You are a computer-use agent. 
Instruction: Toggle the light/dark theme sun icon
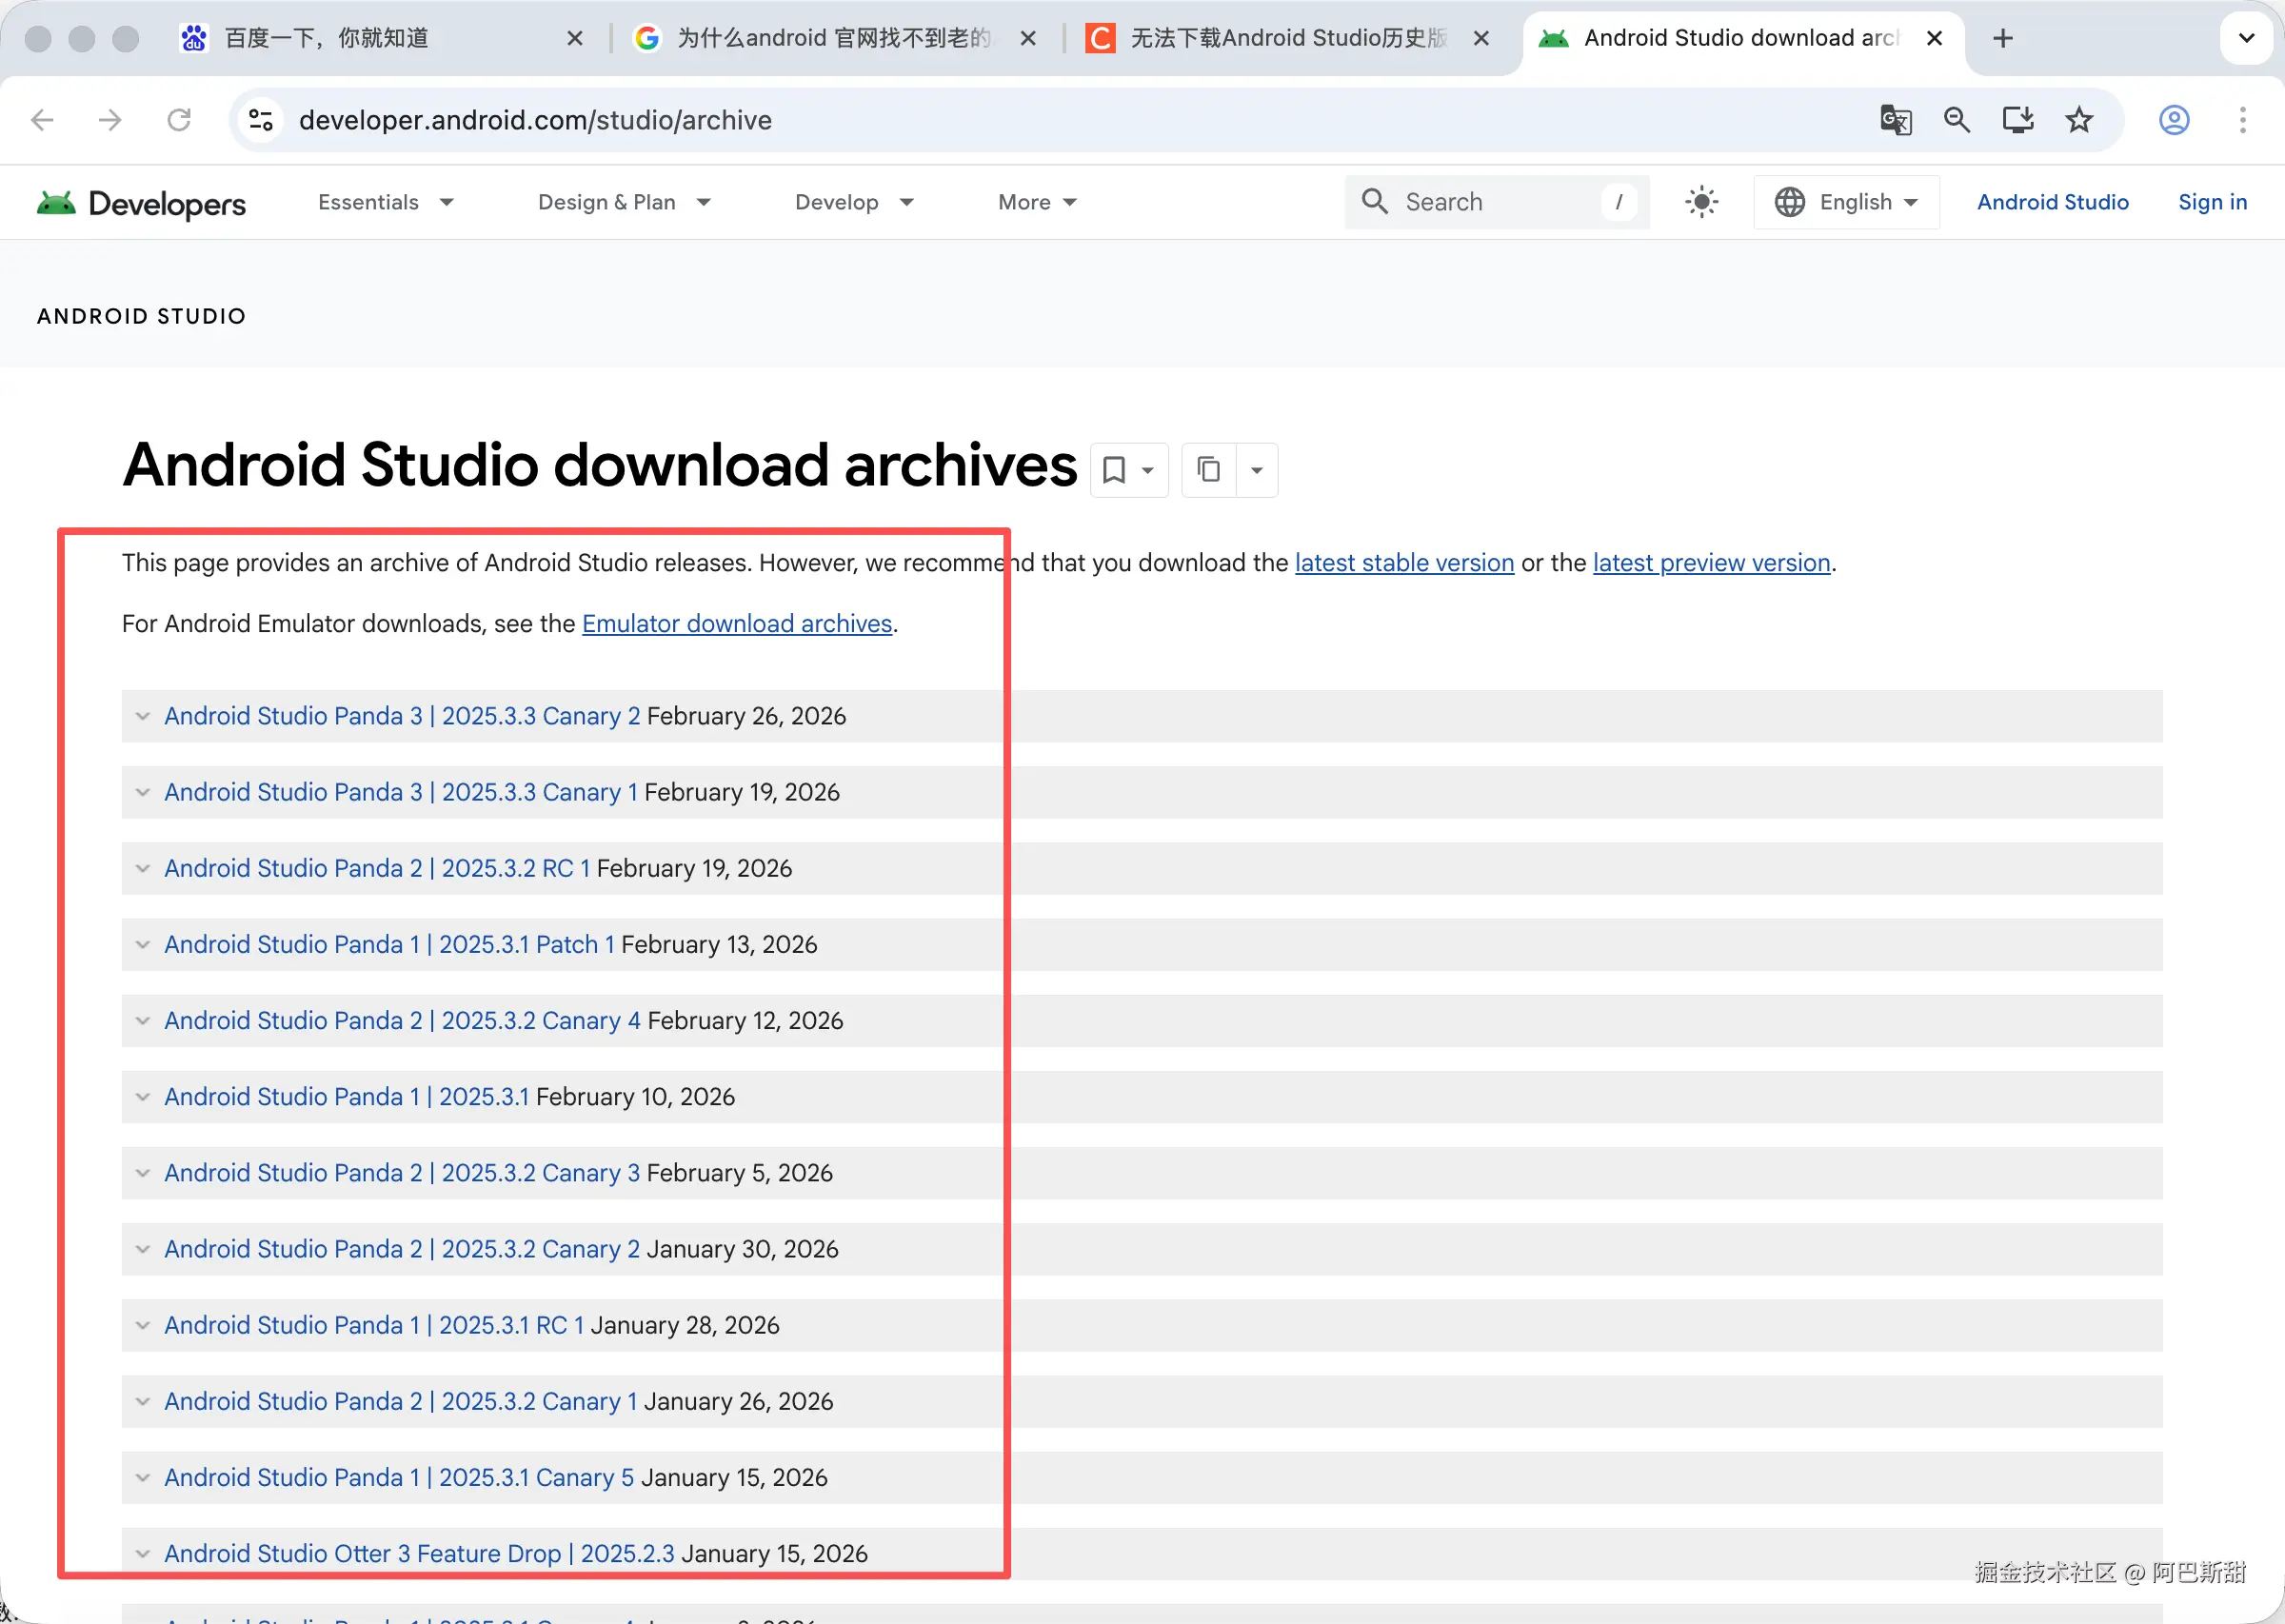[x=1701, y=202]
